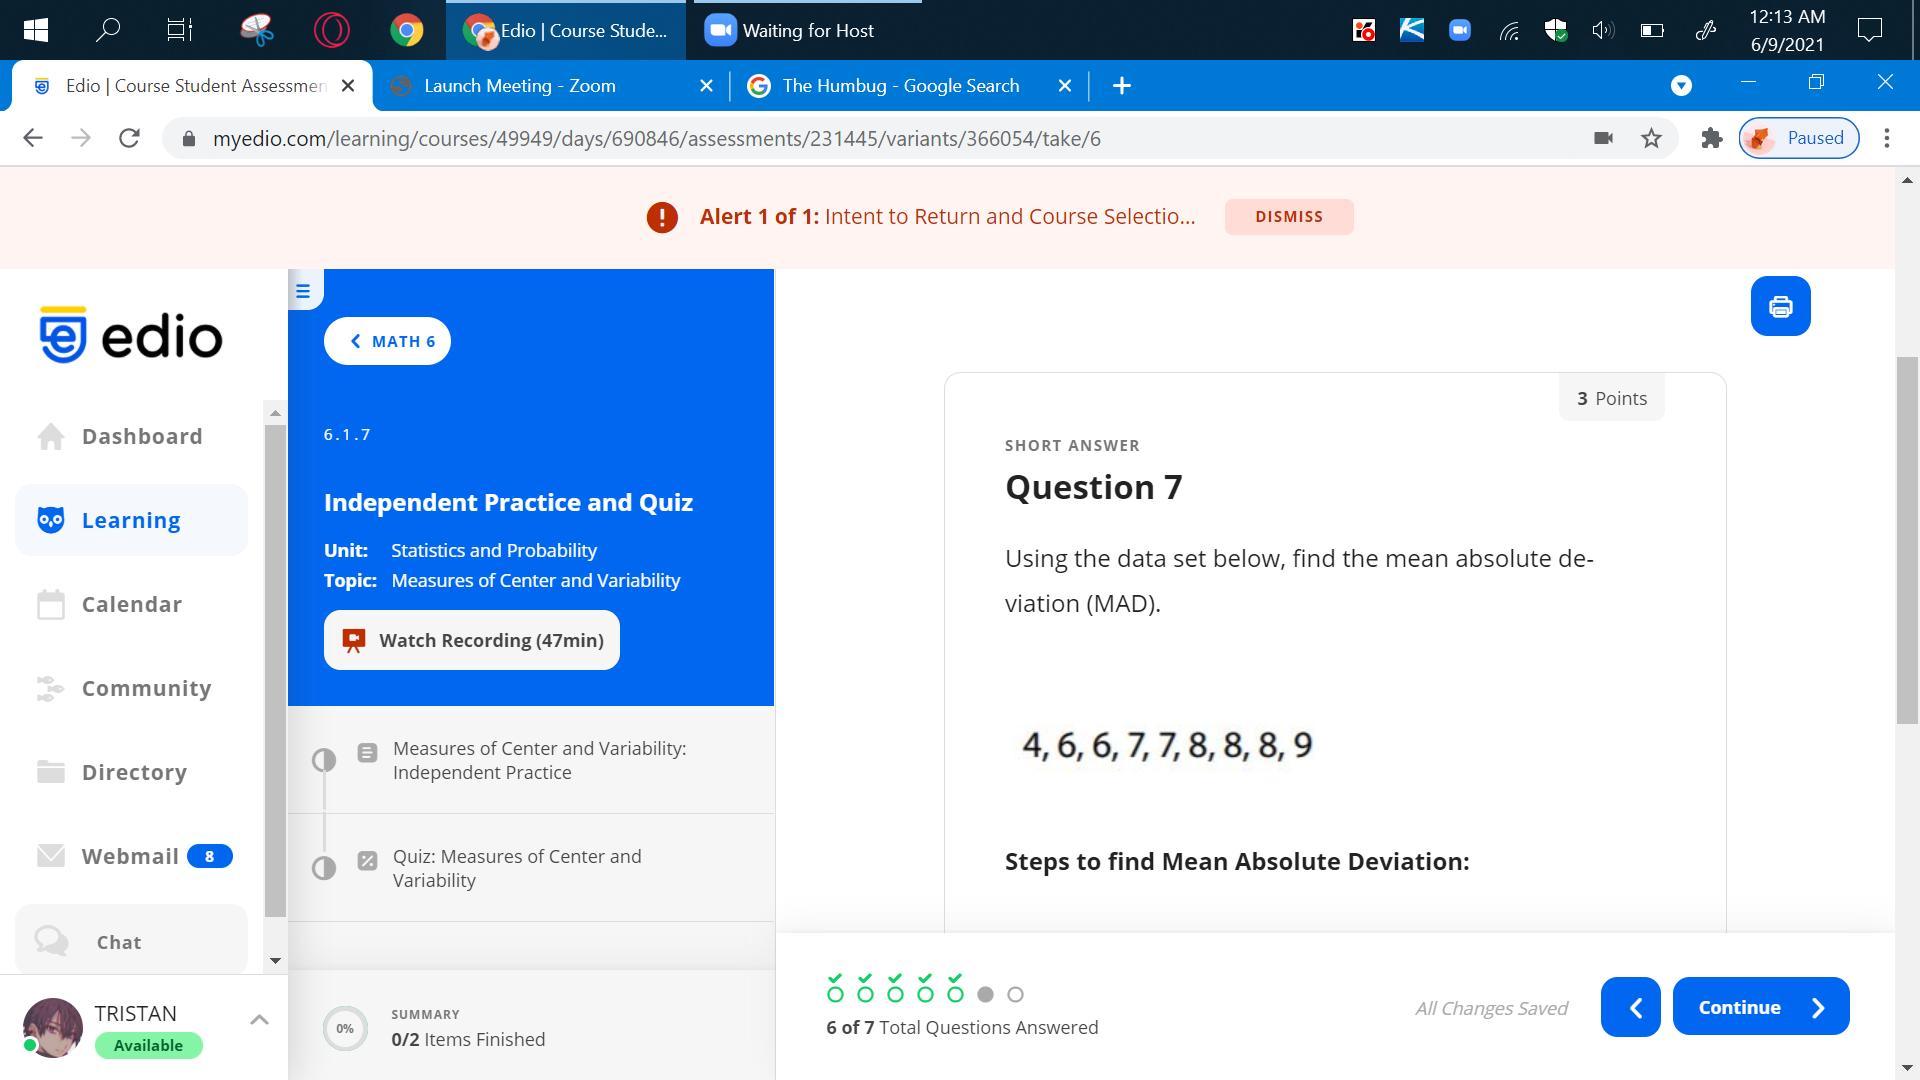1920x1080 pixels.
Task: Open Chrome extensions puzzle icon
Action: point(1711,139)
